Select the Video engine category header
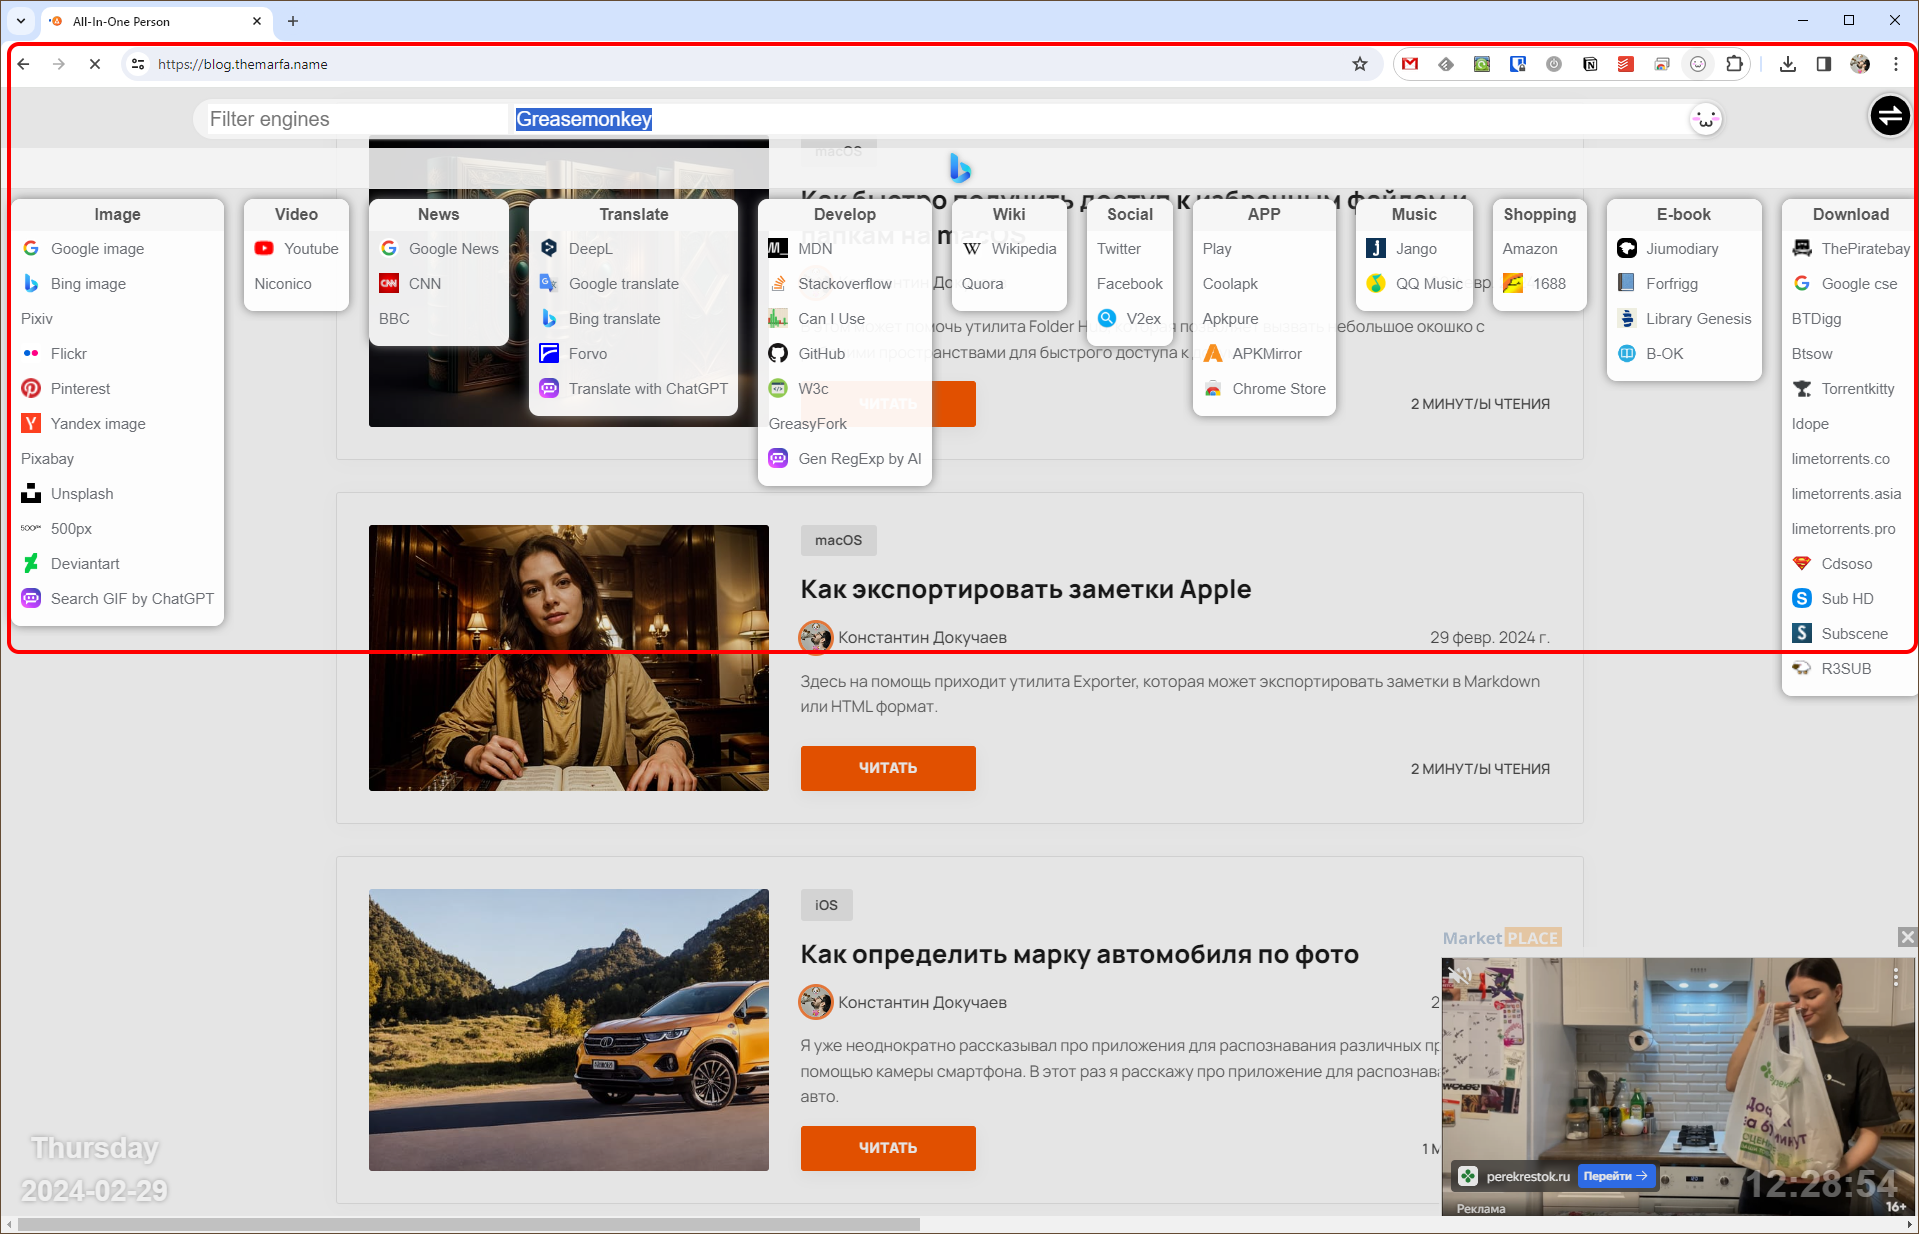 [x=296, y=215]
